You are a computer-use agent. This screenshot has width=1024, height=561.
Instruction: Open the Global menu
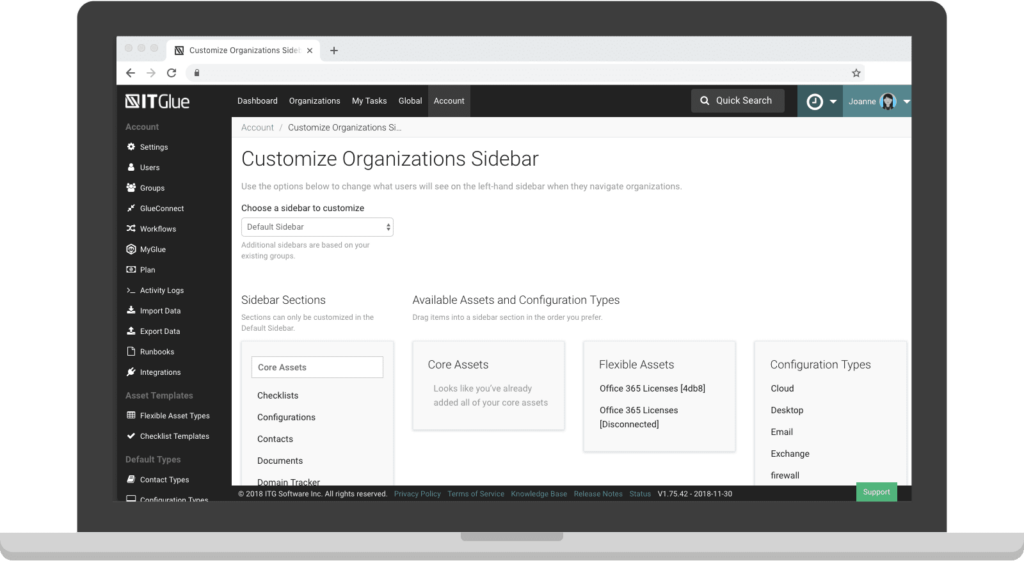(410, 101)
